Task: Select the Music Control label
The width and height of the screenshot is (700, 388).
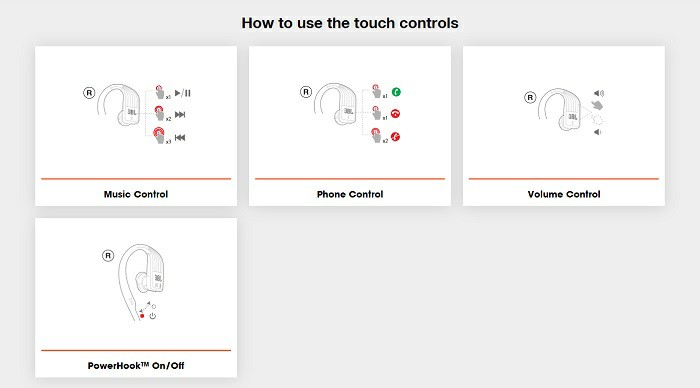Action: coord(136,194)
